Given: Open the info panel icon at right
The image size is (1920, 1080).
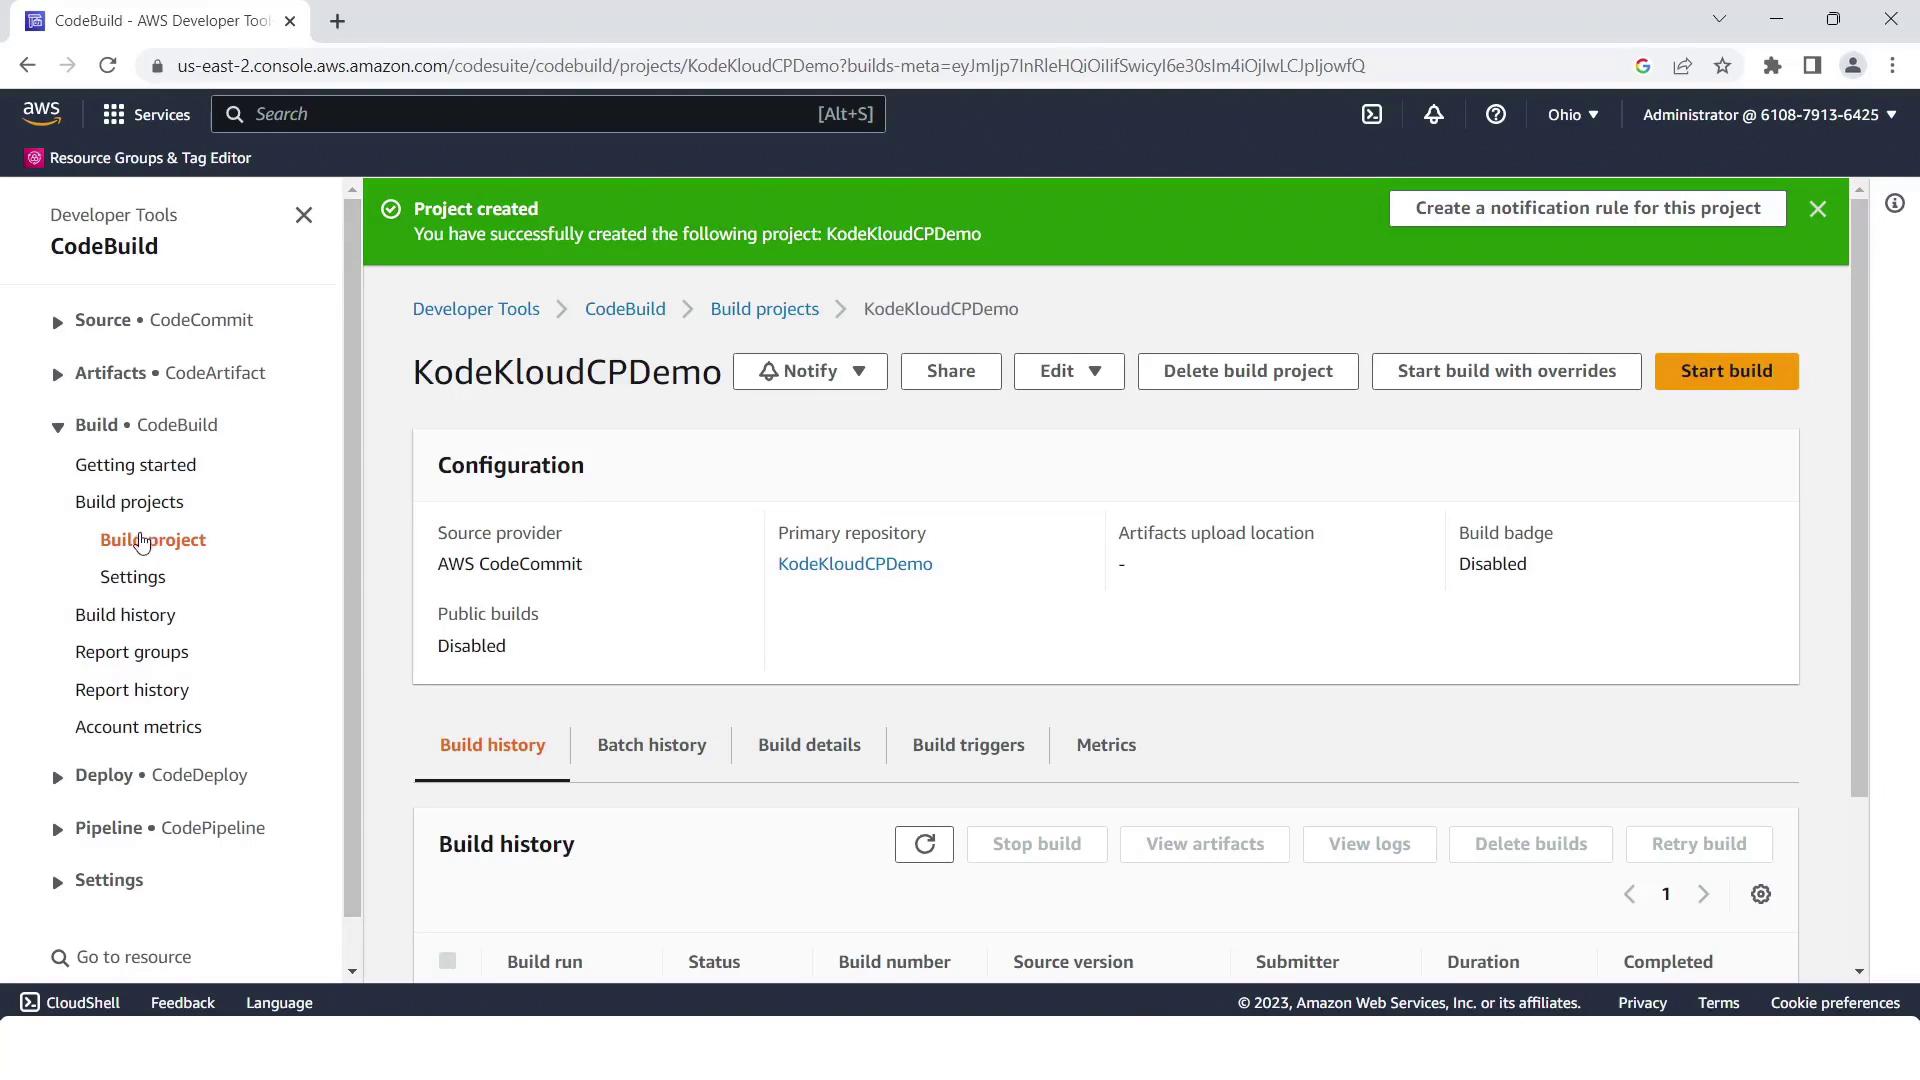Looking at the screenshot, I should (x=1894, y=204).
